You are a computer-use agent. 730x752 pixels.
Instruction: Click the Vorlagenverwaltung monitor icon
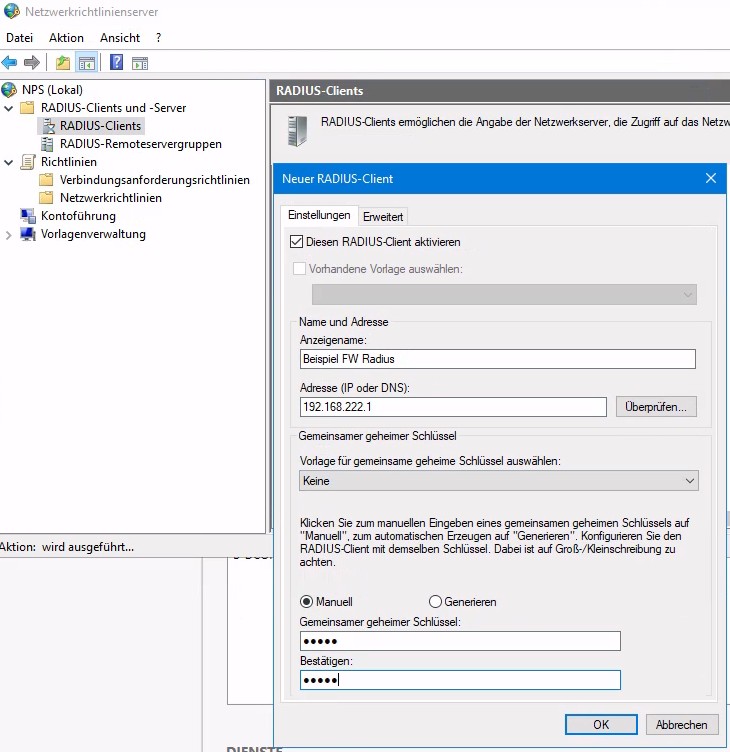28,234
